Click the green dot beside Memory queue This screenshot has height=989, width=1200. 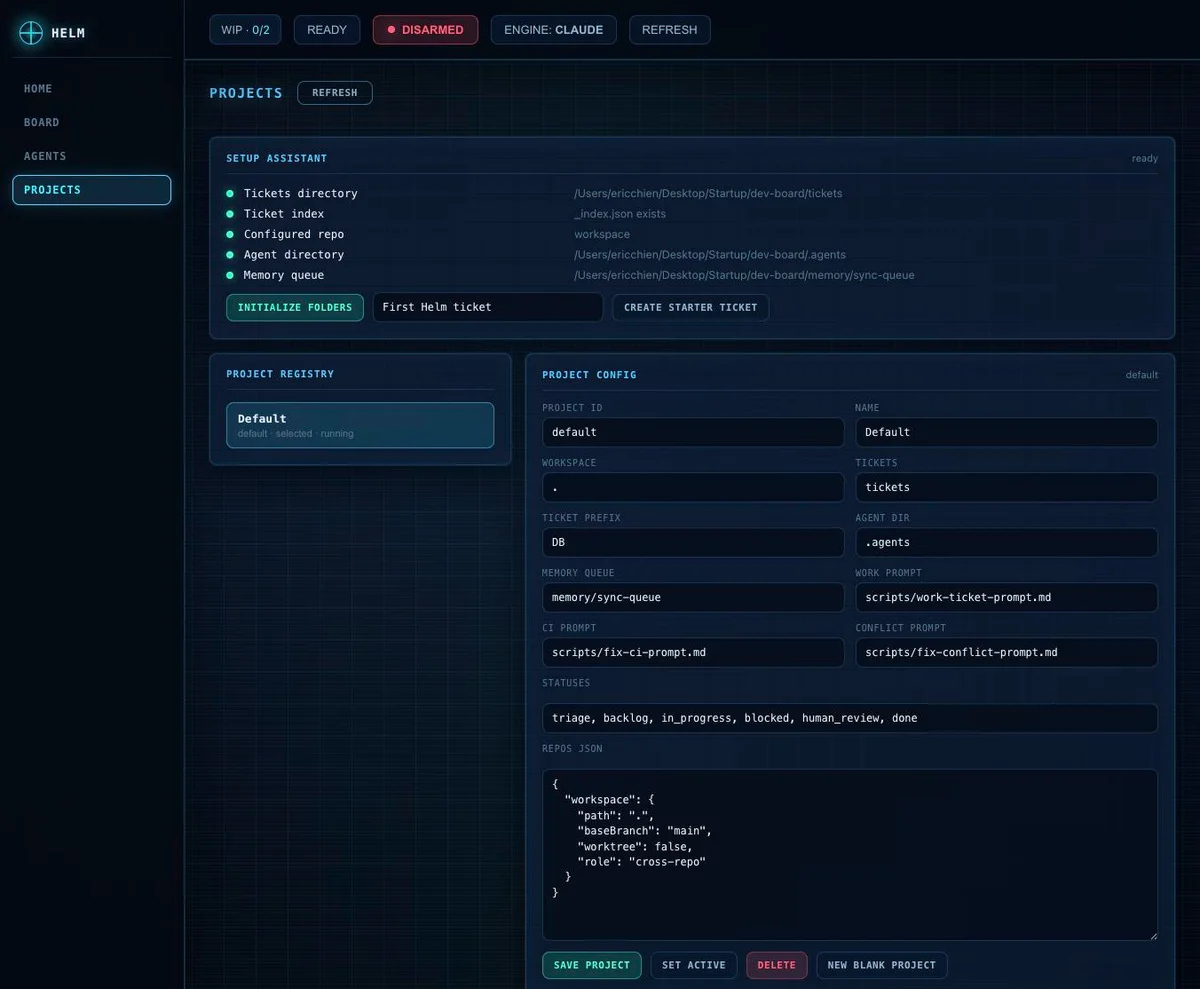pyautogui.click(x=230, y=275)
